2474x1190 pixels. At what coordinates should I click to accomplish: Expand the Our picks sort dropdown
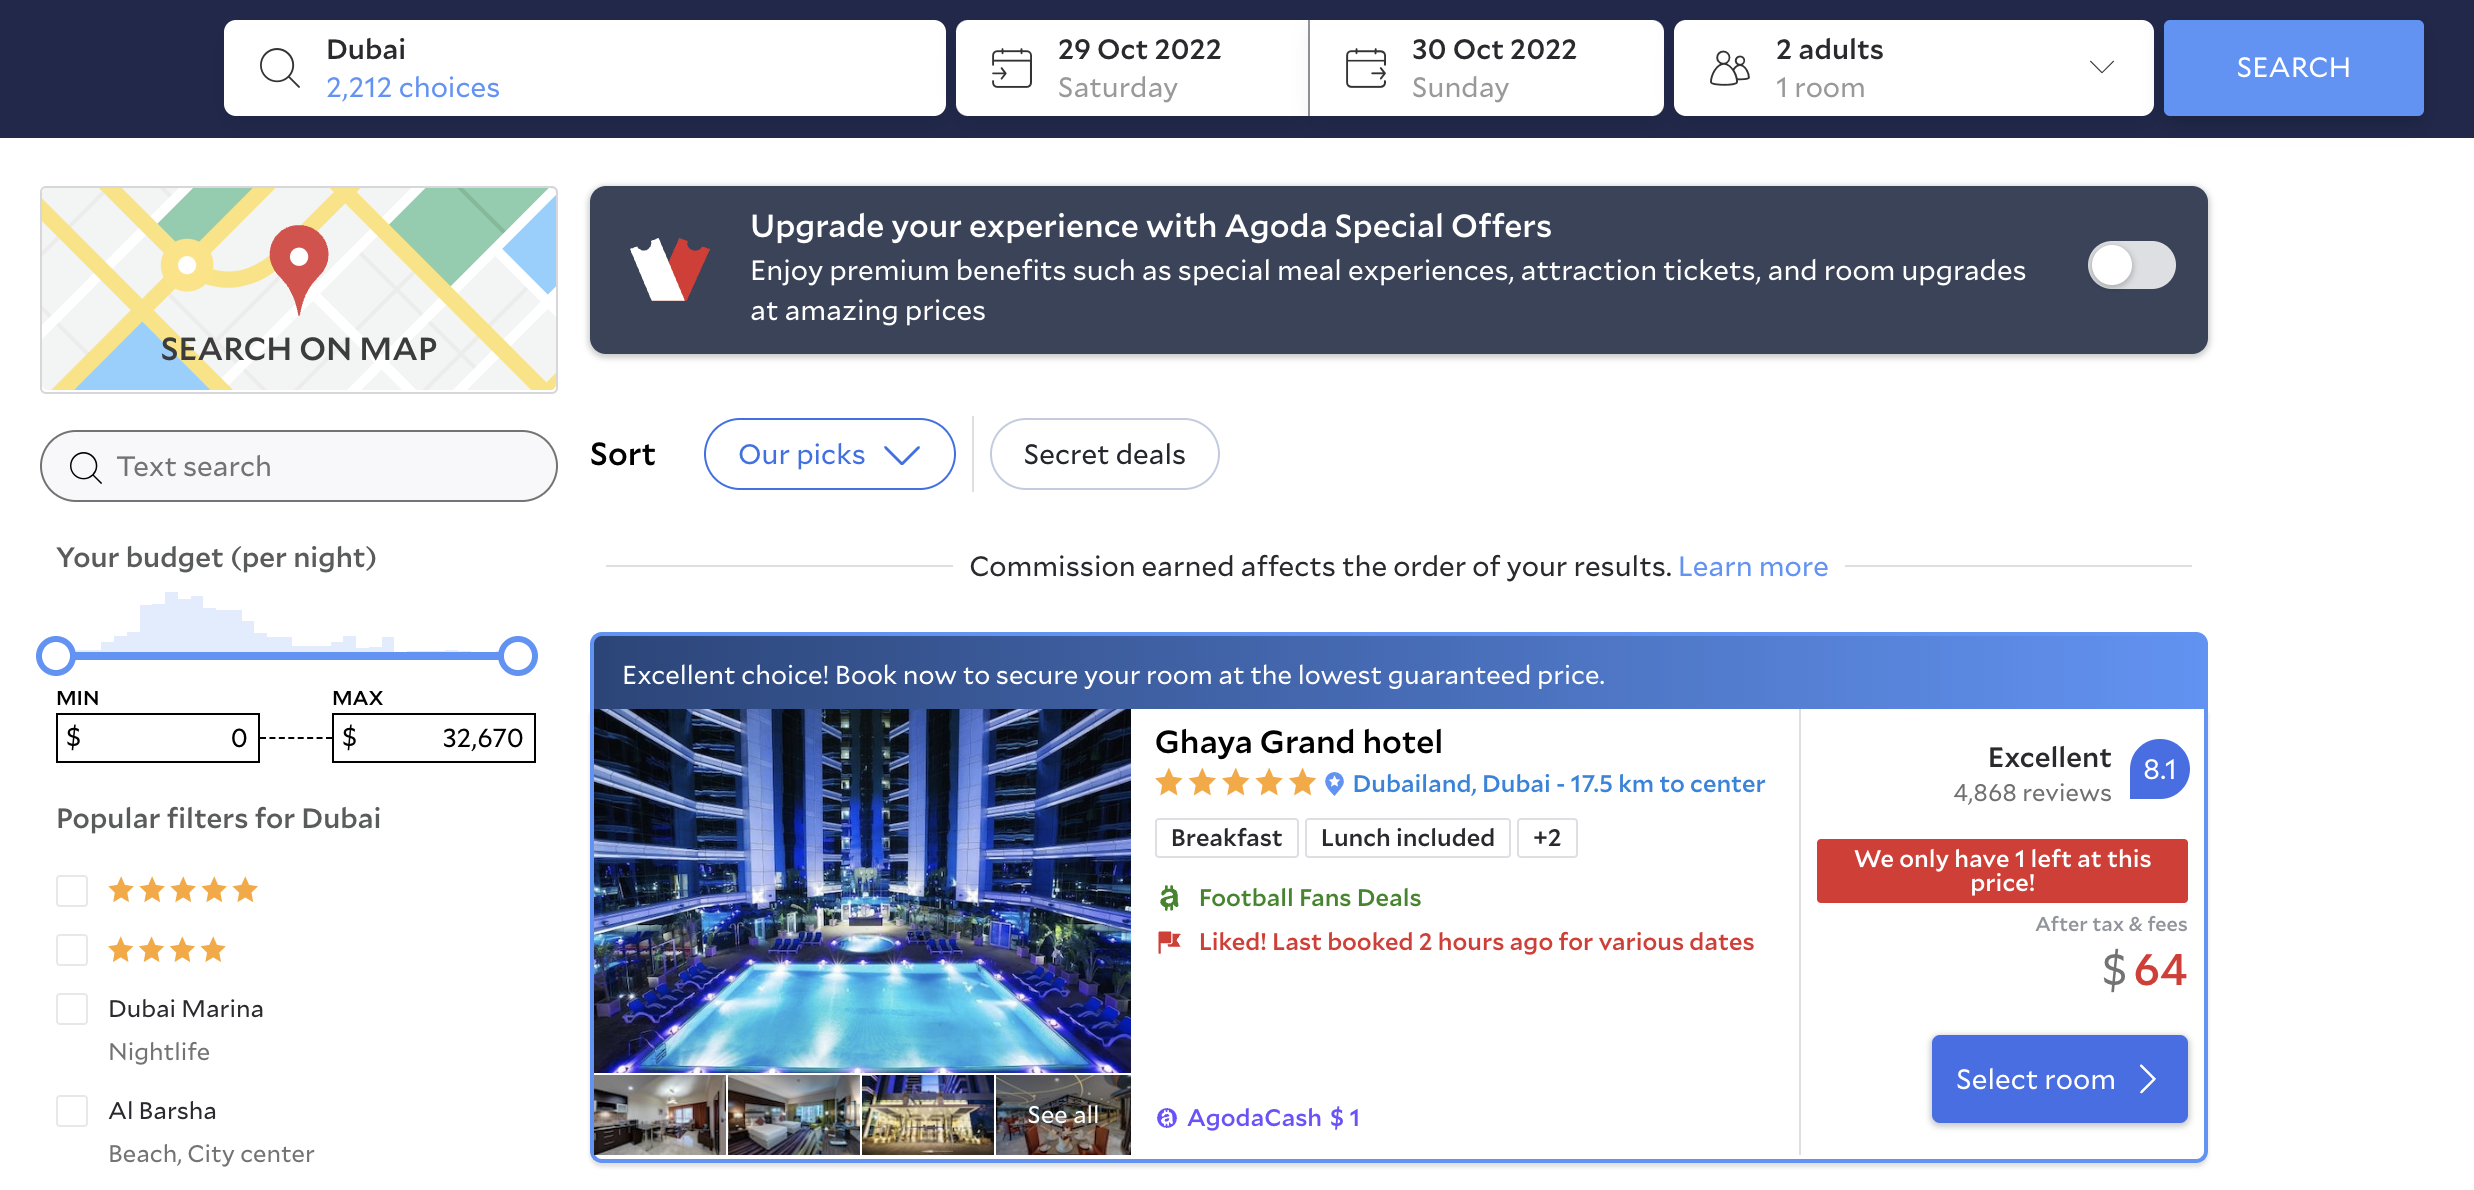point(828,455)
